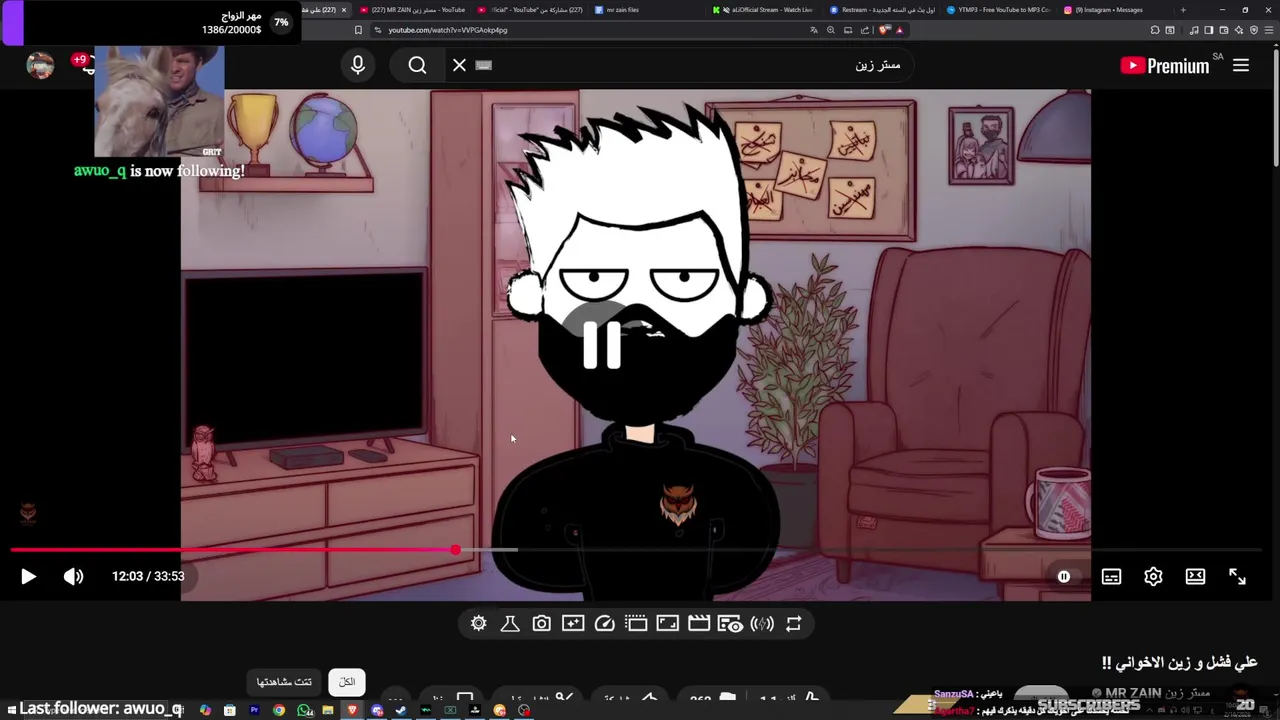Open Steam from the taskbar
The height and width of the screenshot is (720, 1280).
401,710
